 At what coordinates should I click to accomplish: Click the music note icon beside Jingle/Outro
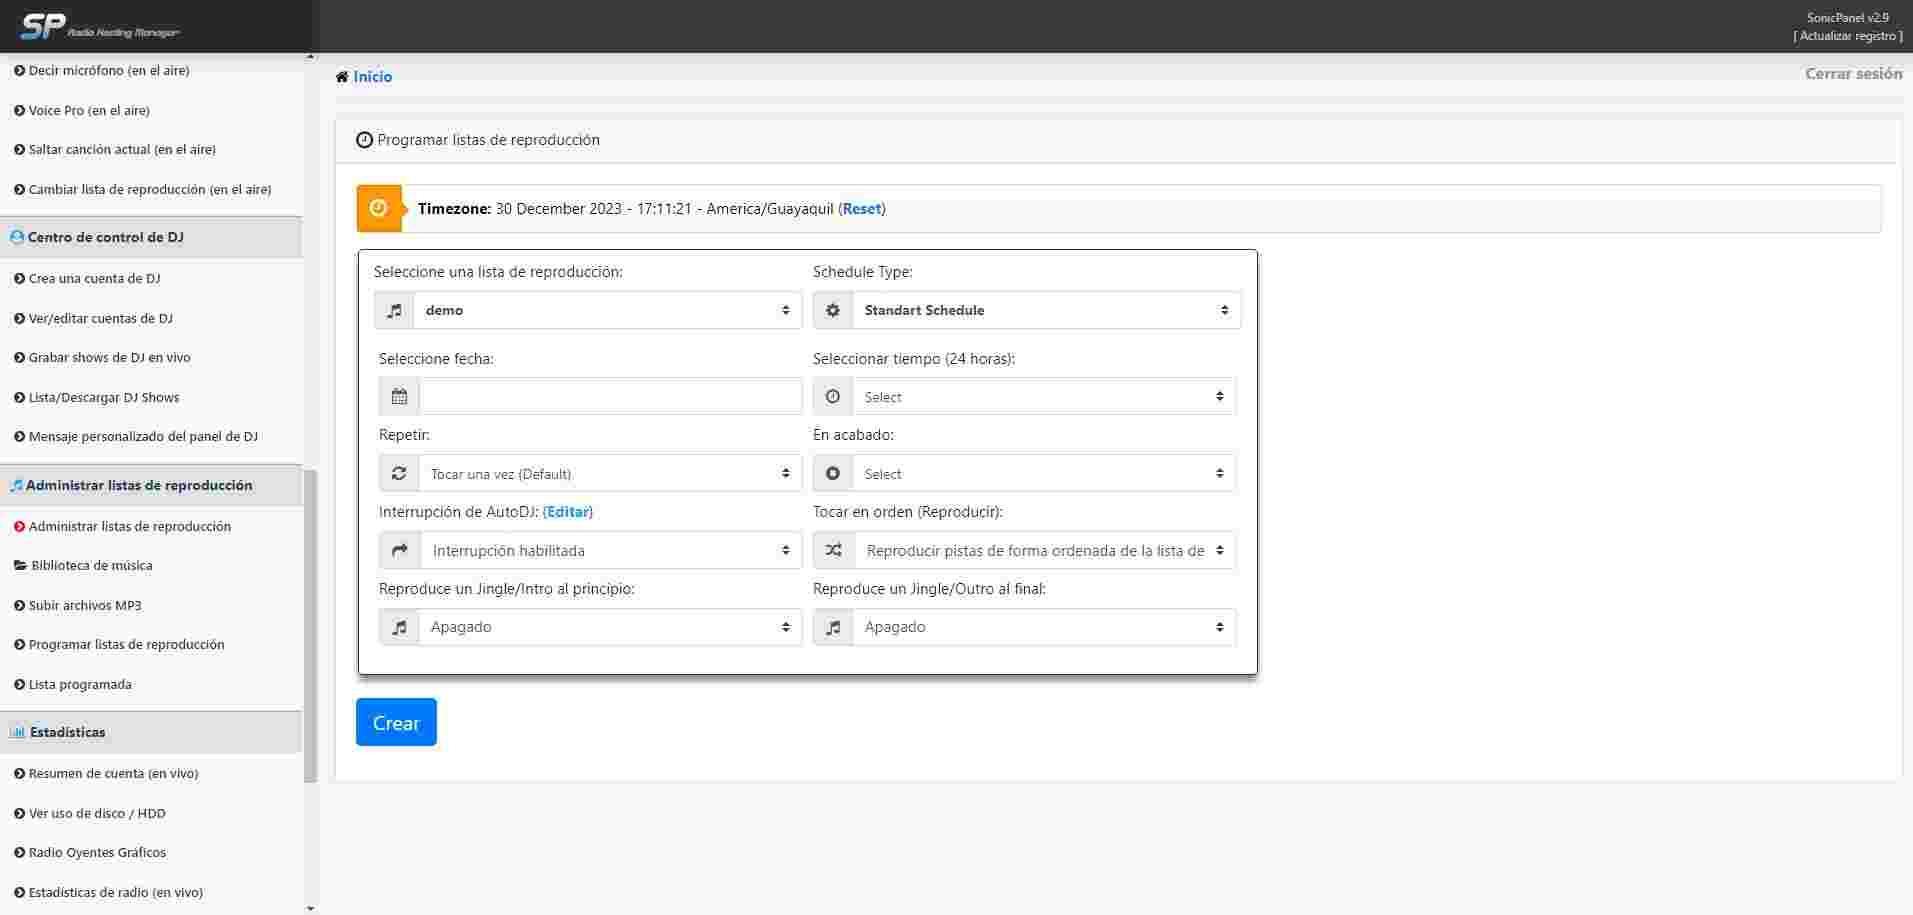point(833,627)
